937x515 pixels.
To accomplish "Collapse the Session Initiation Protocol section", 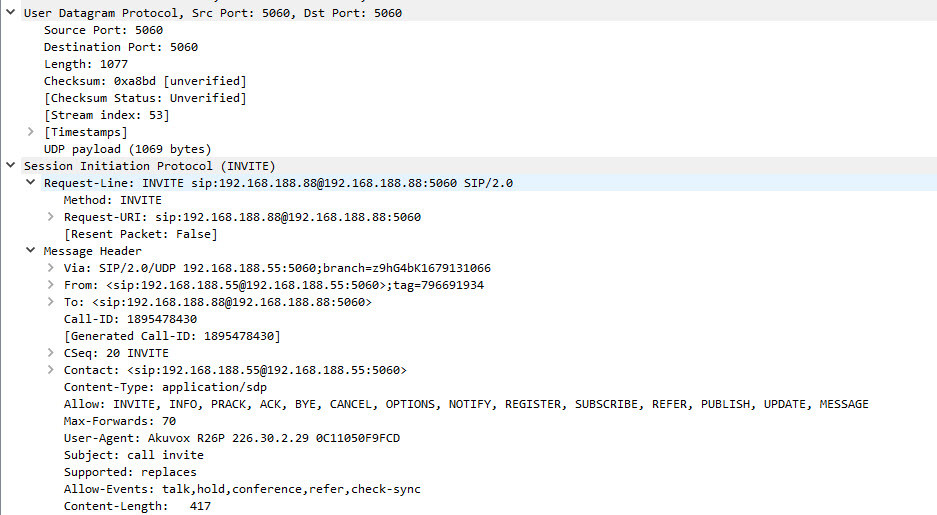I will point(11,165).
